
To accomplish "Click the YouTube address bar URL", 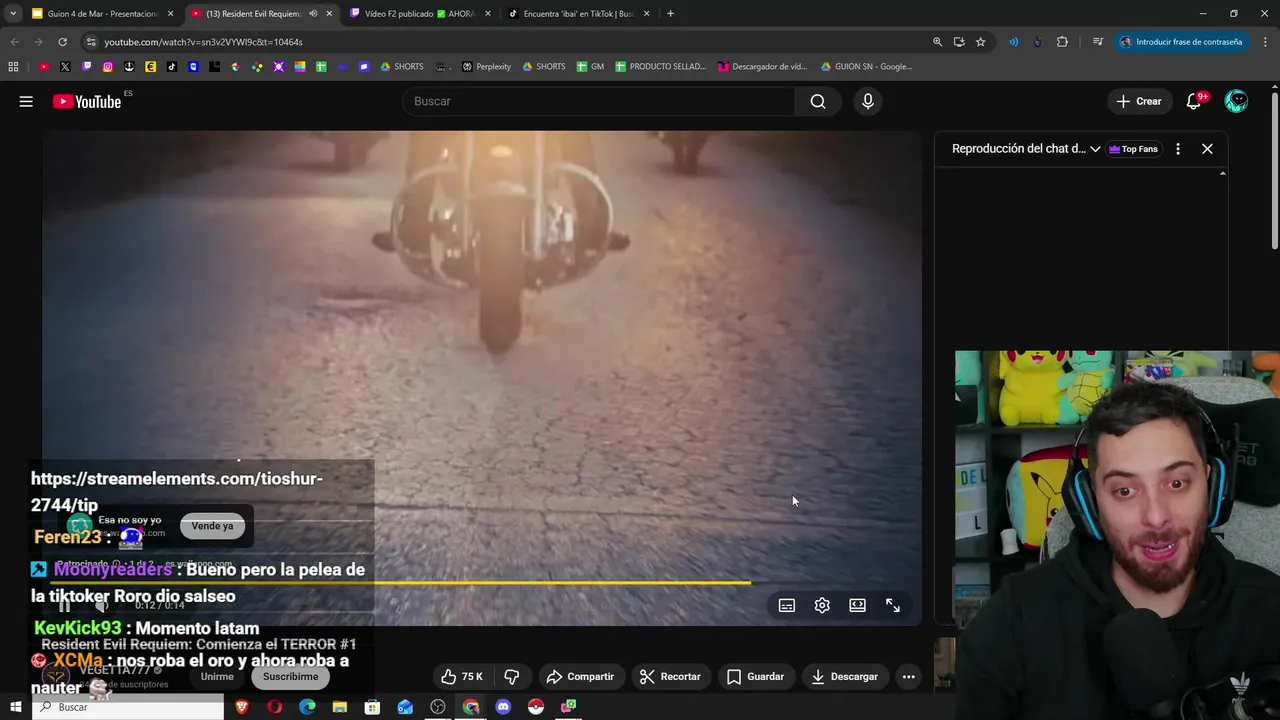I will point(203,42).
